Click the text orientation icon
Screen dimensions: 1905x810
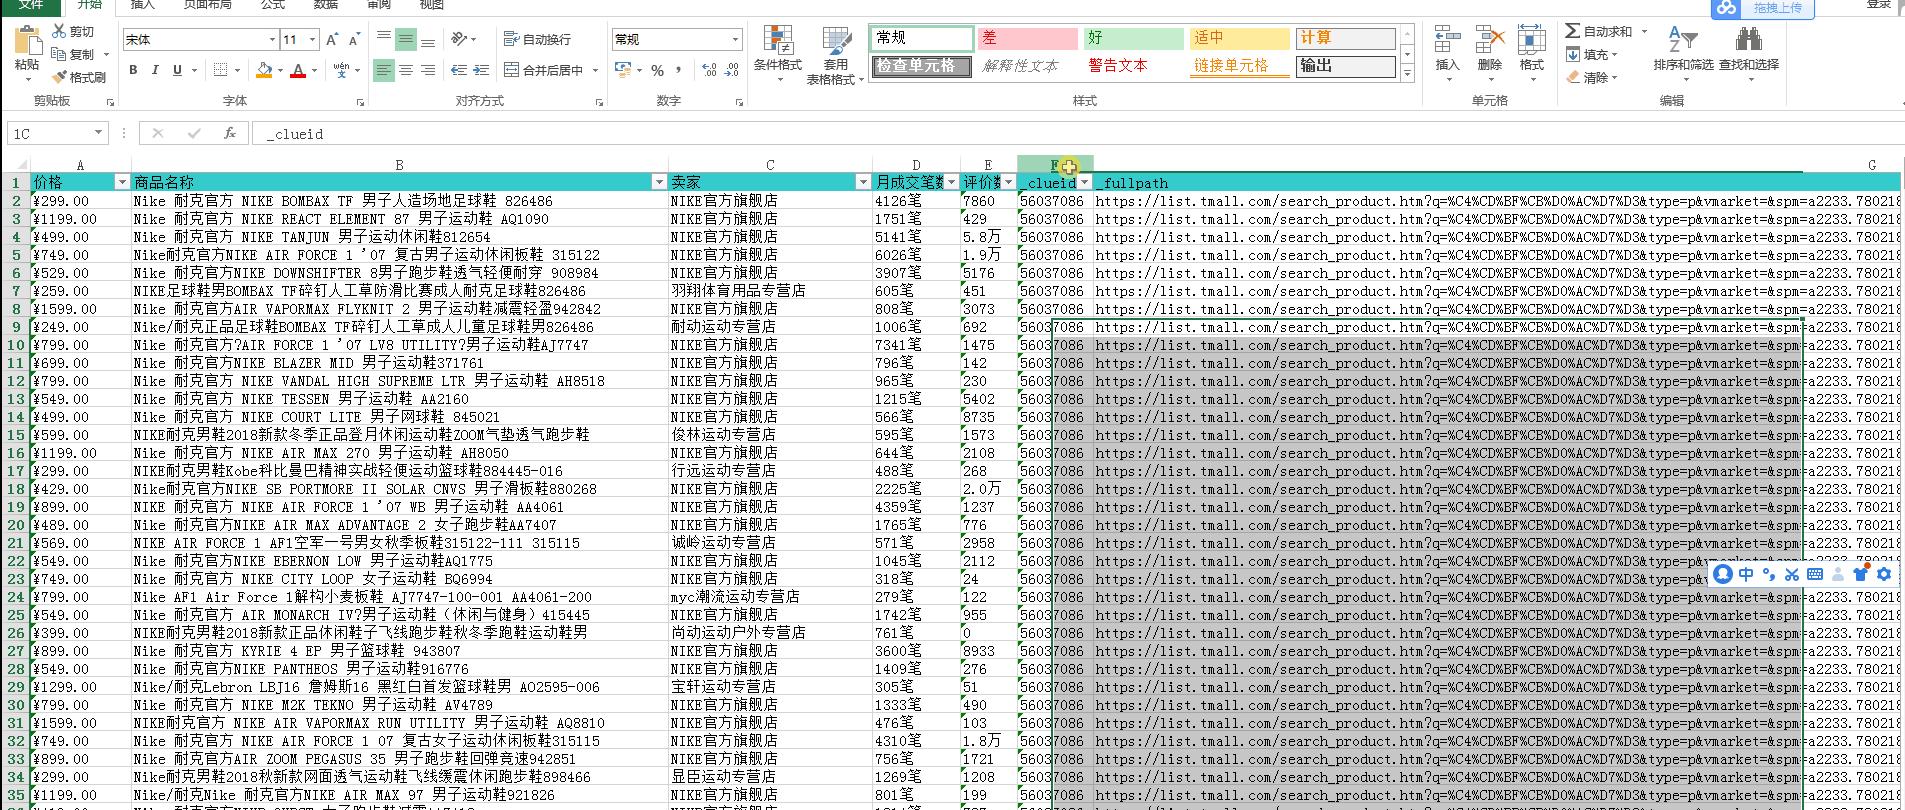pyautogui.click(x=458, y=39)
